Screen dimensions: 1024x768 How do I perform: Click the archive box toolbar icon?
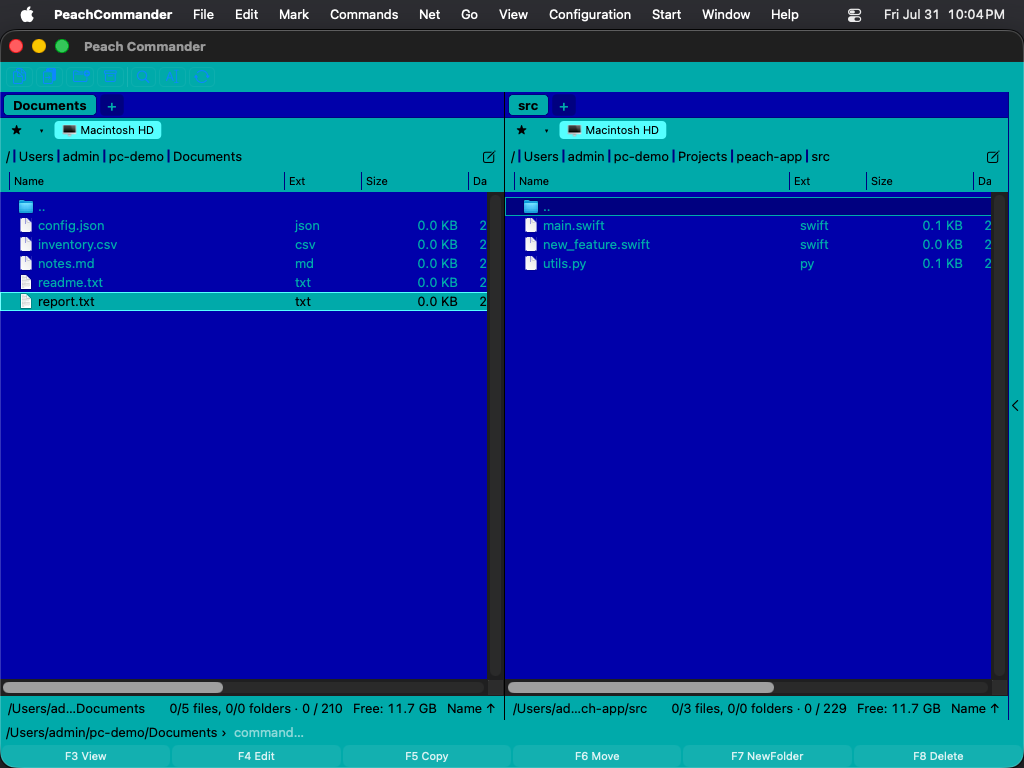(110, 76)
